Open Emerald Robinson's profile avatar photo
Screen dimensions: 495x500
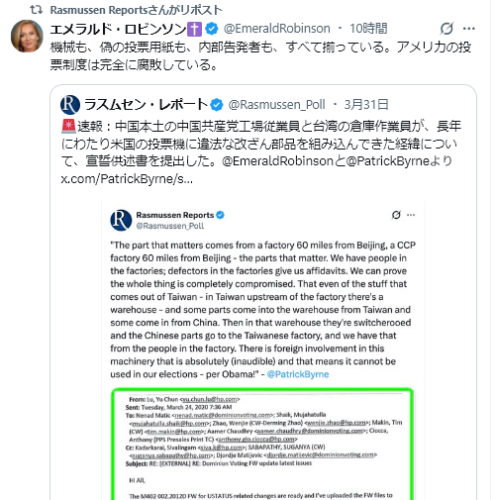[27, 36]
